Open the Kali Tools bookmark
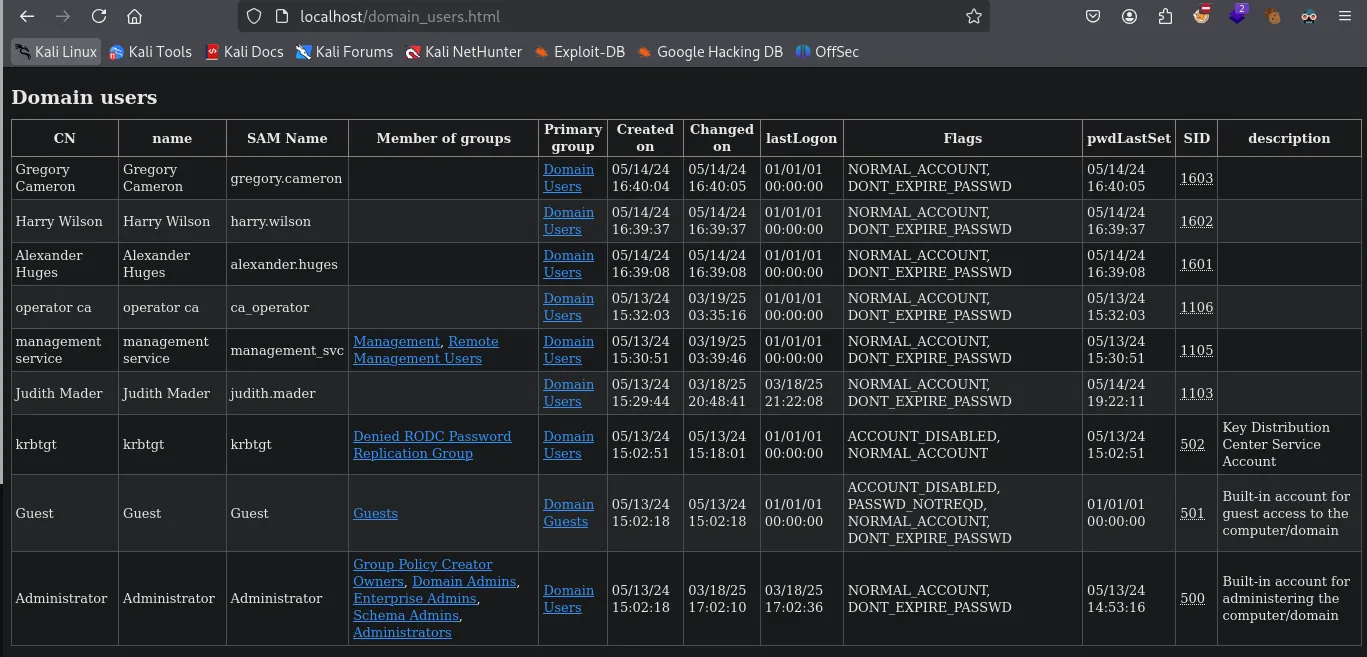This screenshot has width=1367, height=657. [x=150, y=52]
